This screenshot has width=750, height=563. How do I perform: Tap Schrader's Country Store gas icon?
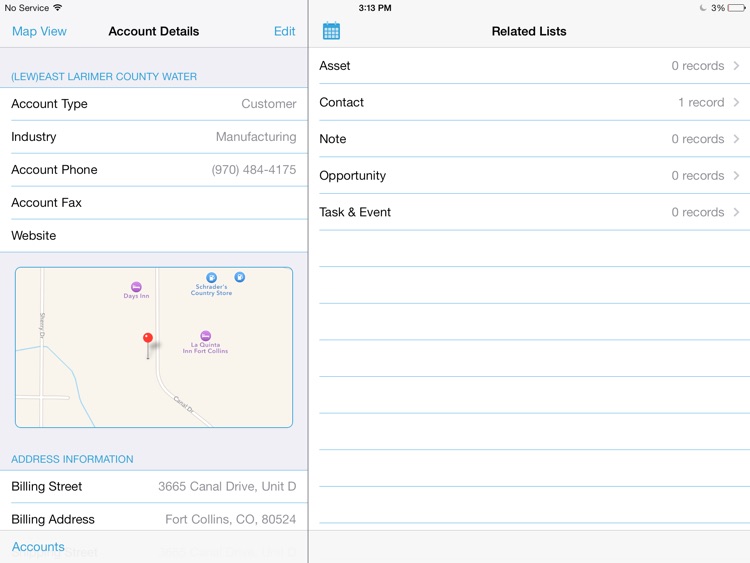point(211,277)
